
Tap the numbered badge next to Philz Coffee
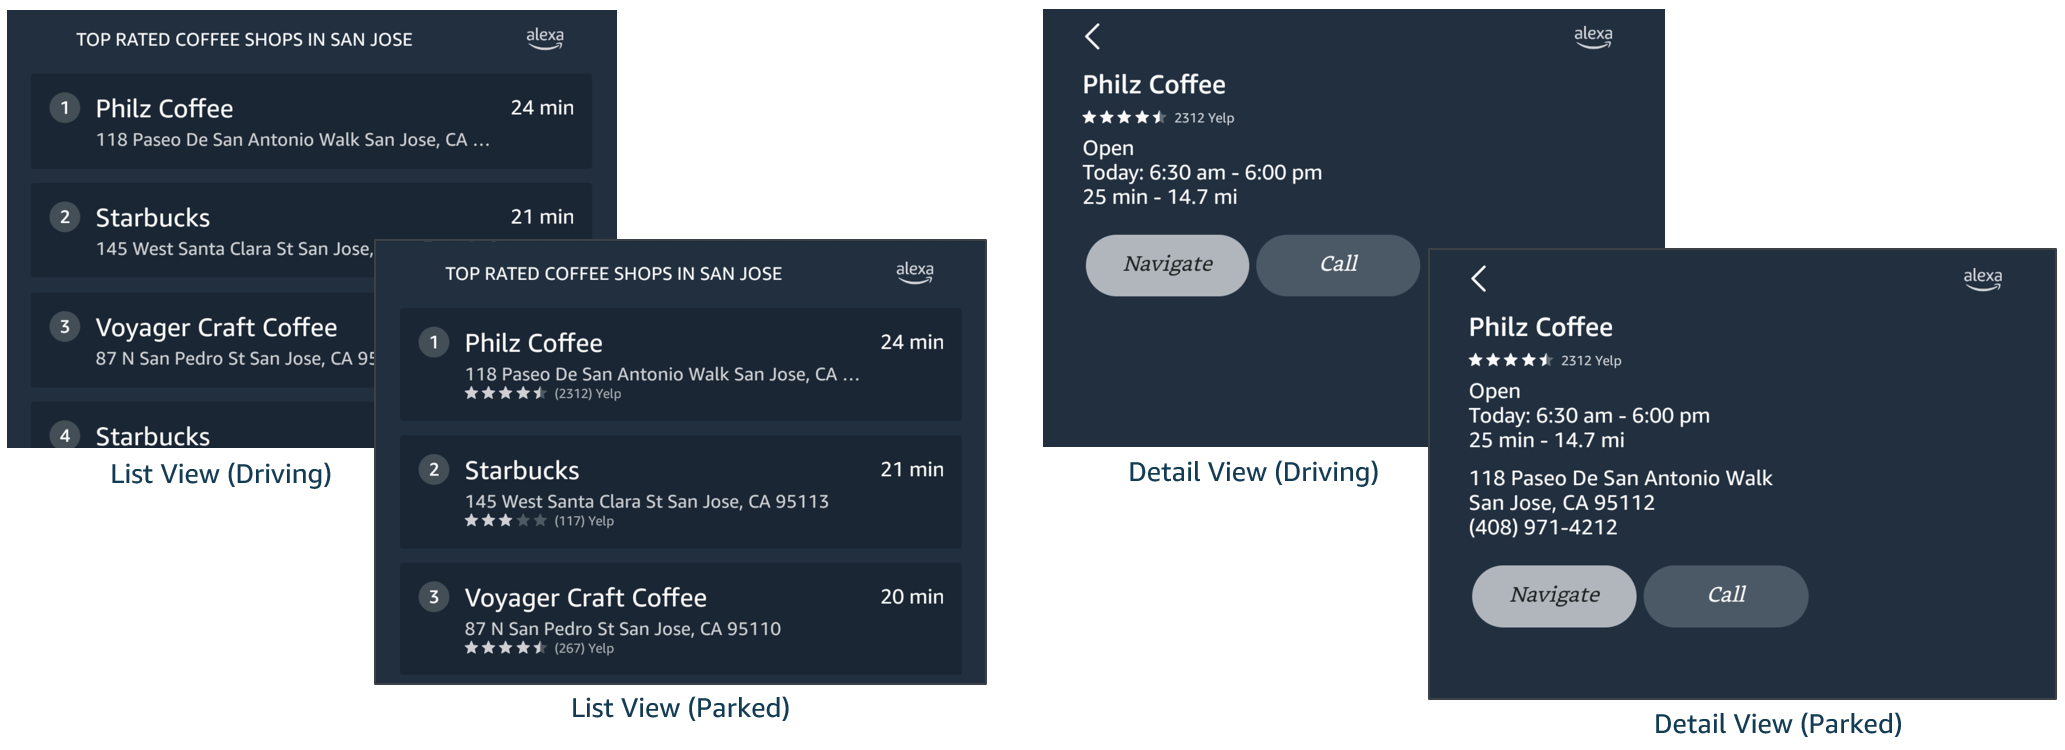click(433, 342)
